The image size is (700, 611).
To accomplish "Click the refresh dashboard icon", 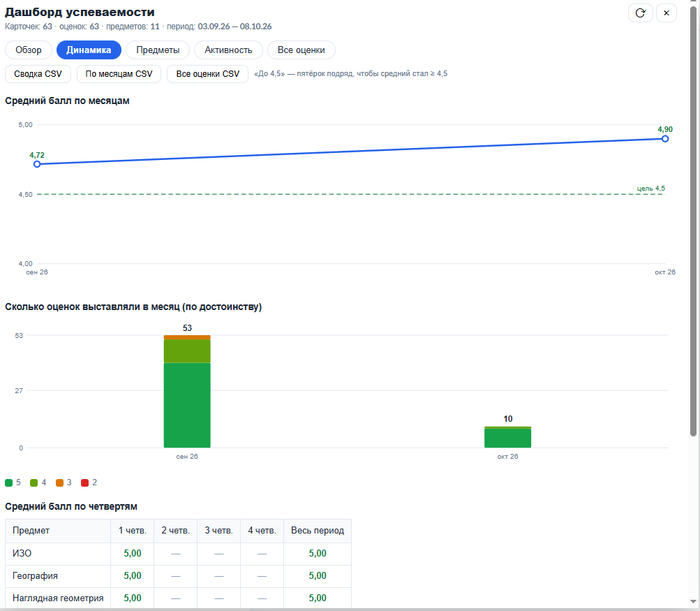I will click(x=640, y=13).
